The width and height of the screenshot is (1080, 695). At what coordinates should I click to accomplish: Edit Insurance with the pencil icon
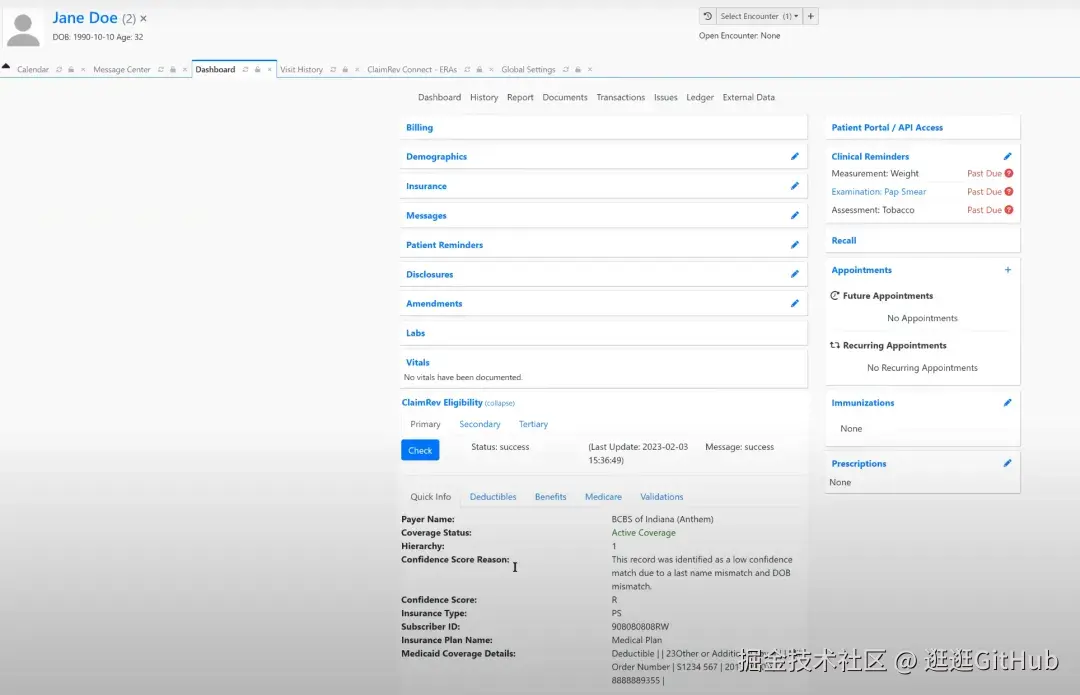click(x=795, y=186)
